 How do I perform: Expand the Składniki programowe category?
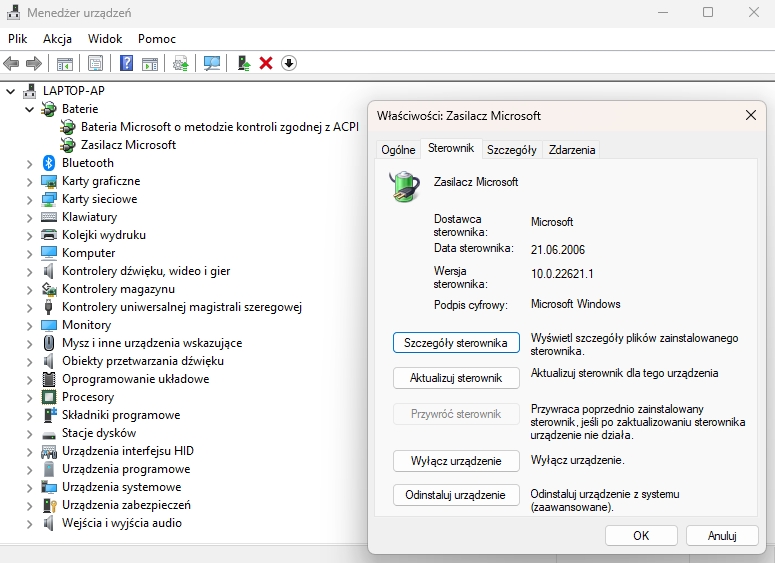[x=30, y=416]
